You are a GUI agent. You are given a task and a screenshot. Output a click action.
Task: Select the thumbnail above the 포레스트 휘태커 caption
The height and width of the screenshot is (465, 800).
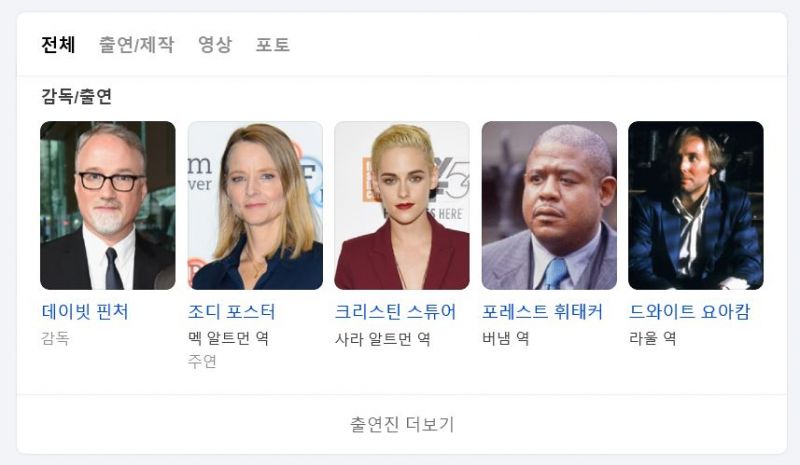click(x=549, y=205)
